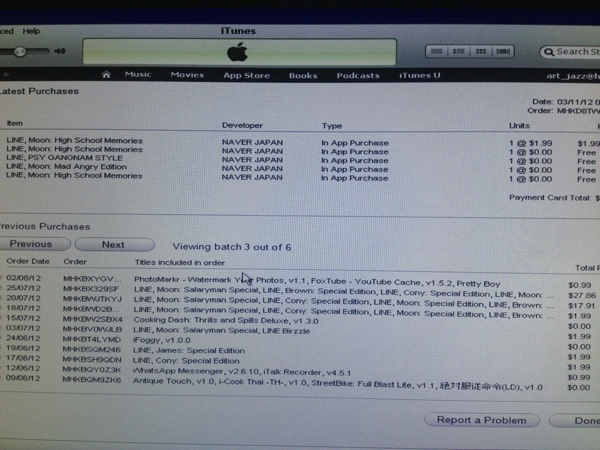Select order dated 02/08/12
This screenshot has height=450, width=600.
pos(23,278)
